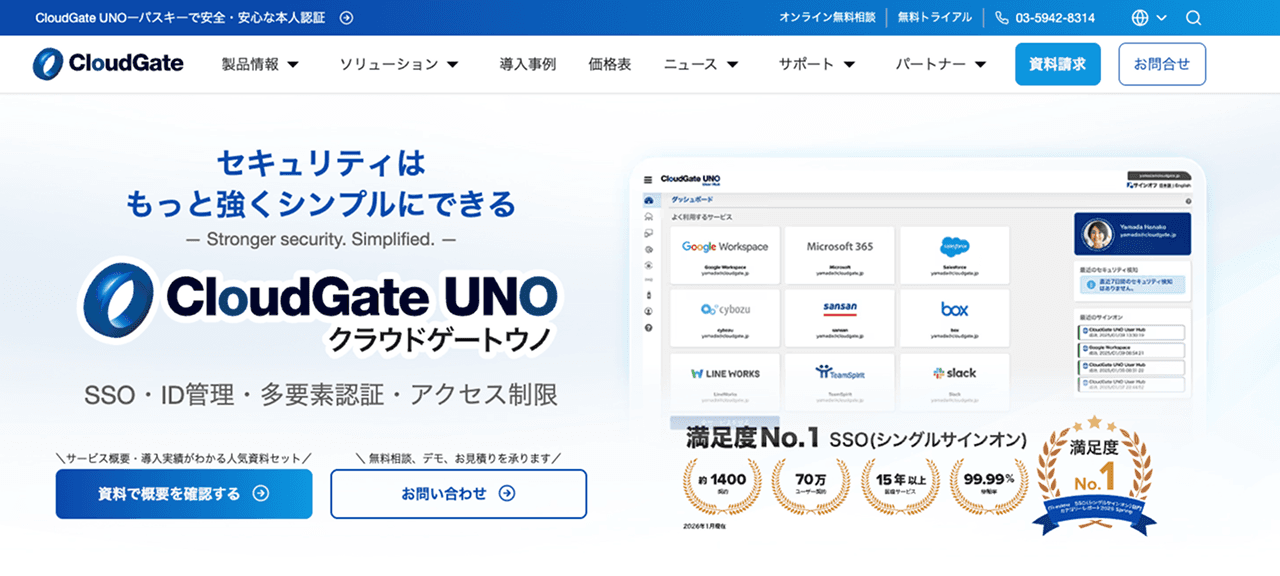Click the Microsoft 365 tile

[x=840, y=255]
